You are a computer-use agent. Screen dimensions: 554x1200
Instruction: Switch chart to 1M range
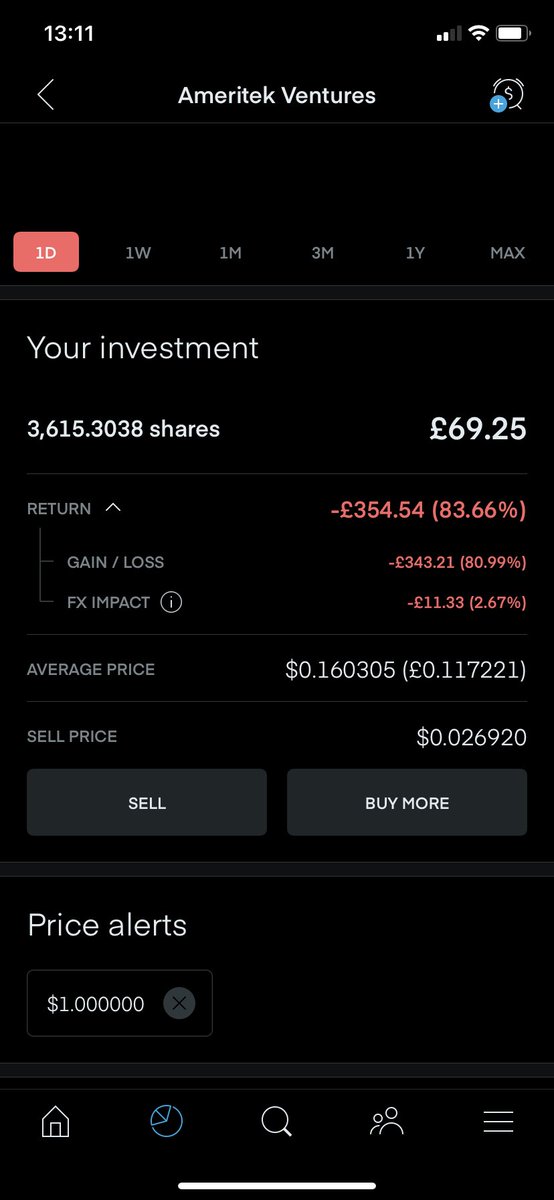coord(230,253)
